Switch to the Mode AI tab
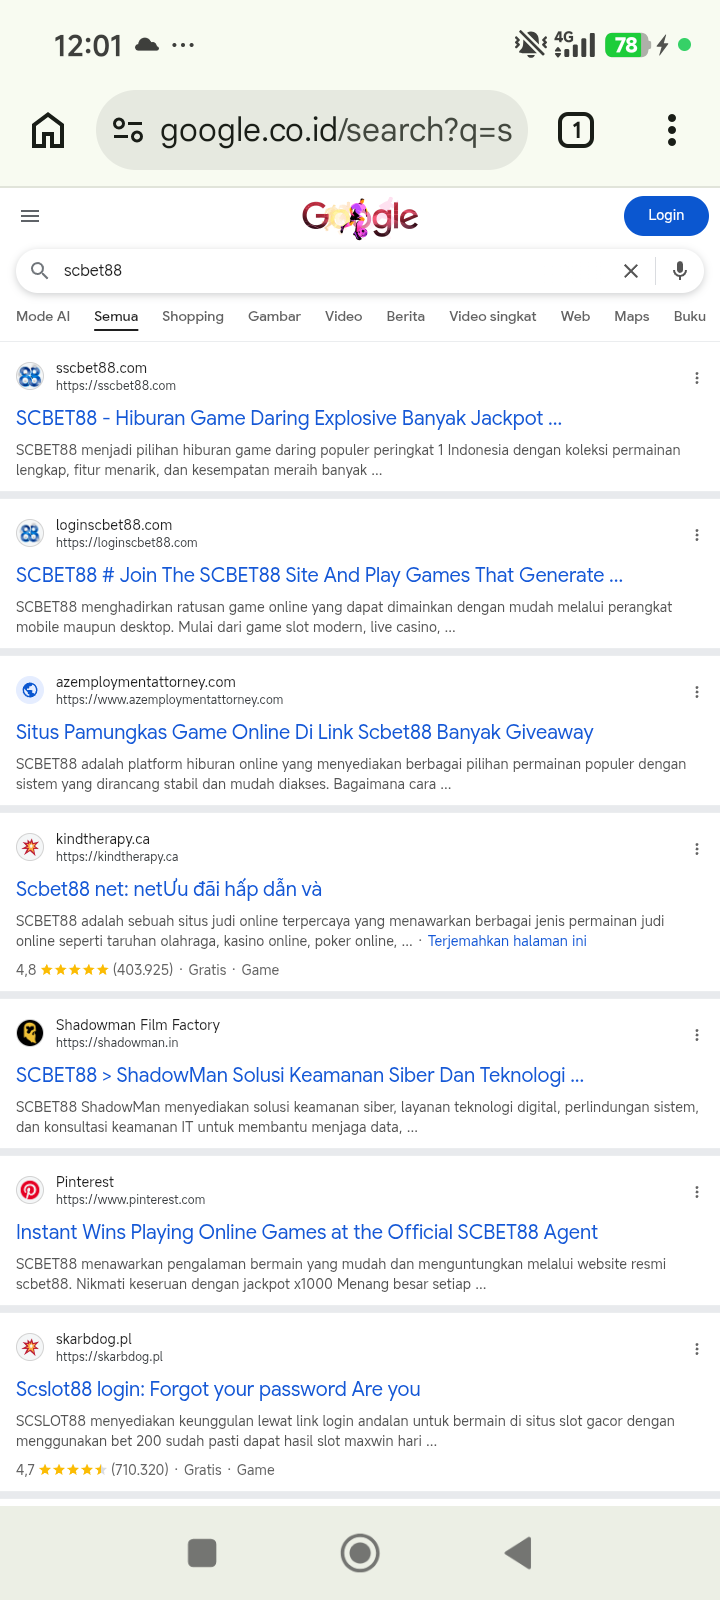The height and width of the screenshot is (1600, 720). [x=43, y=316]
